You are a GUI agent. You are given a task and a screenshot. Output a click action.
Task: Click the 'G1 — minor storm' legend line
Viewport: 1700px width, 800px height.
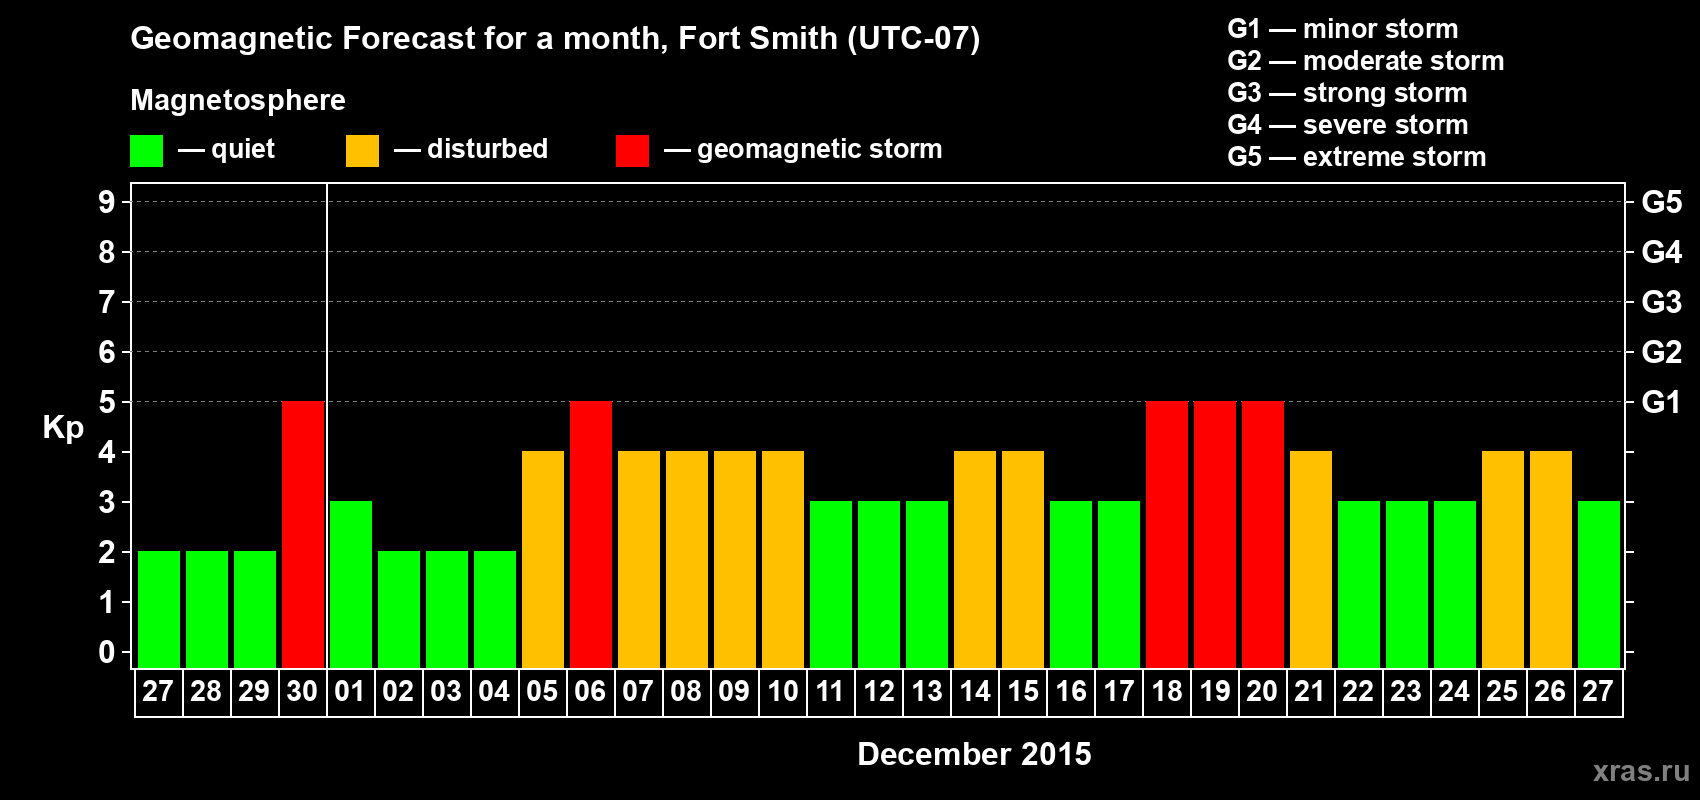[x=1343, y=29]
